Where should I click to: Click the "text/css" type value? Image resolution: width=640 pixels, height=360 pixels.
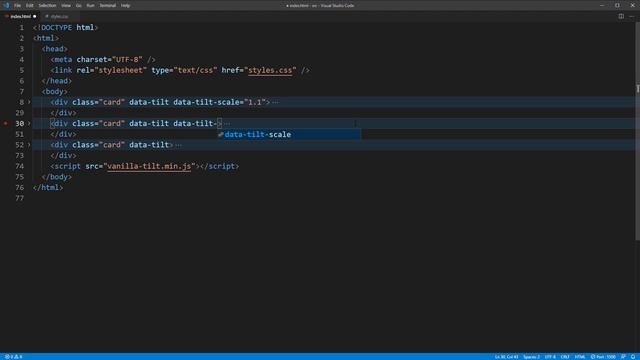coord(196,70)
